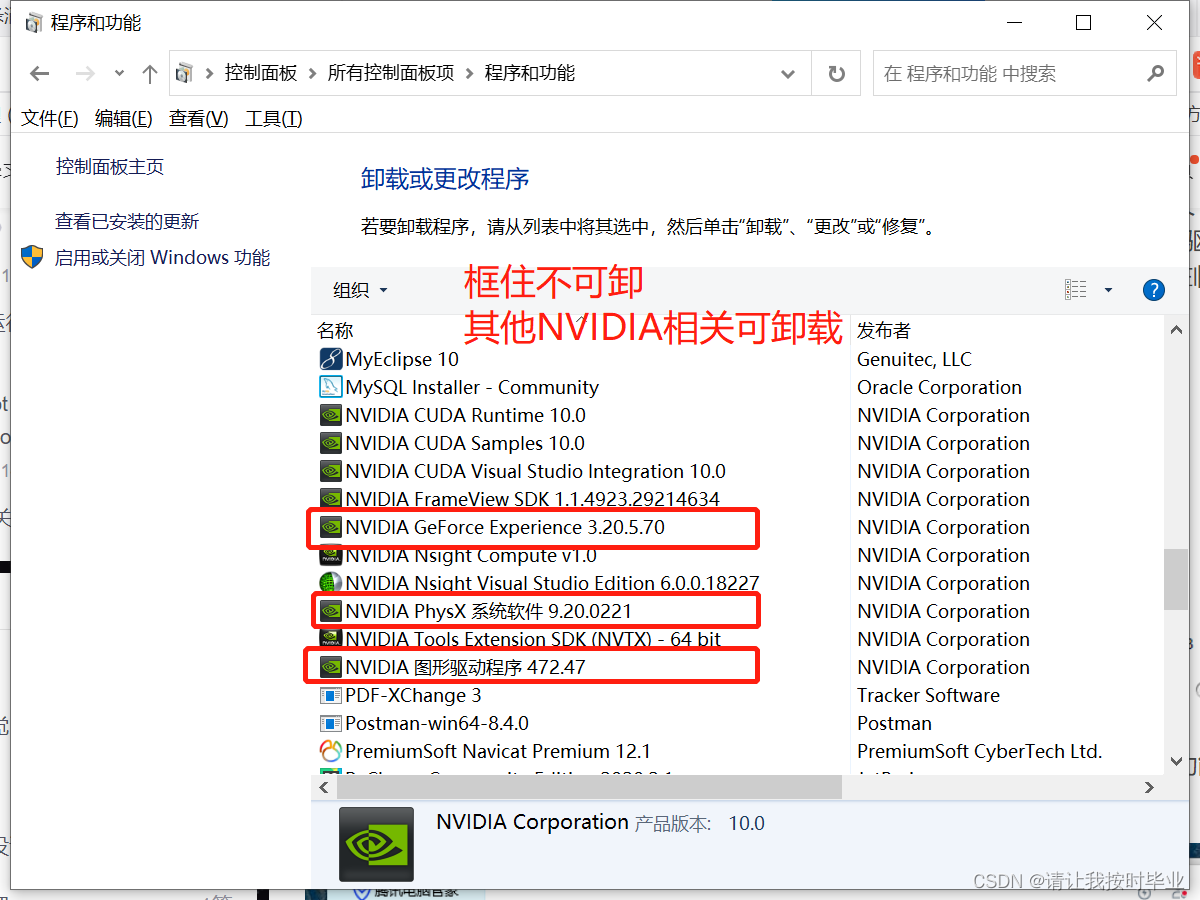Viewport: 1200px width, 900px height.
Task: Click NVIDIA CUDA Visual Studio Integration icon
Action: click(x=331, y=471)
